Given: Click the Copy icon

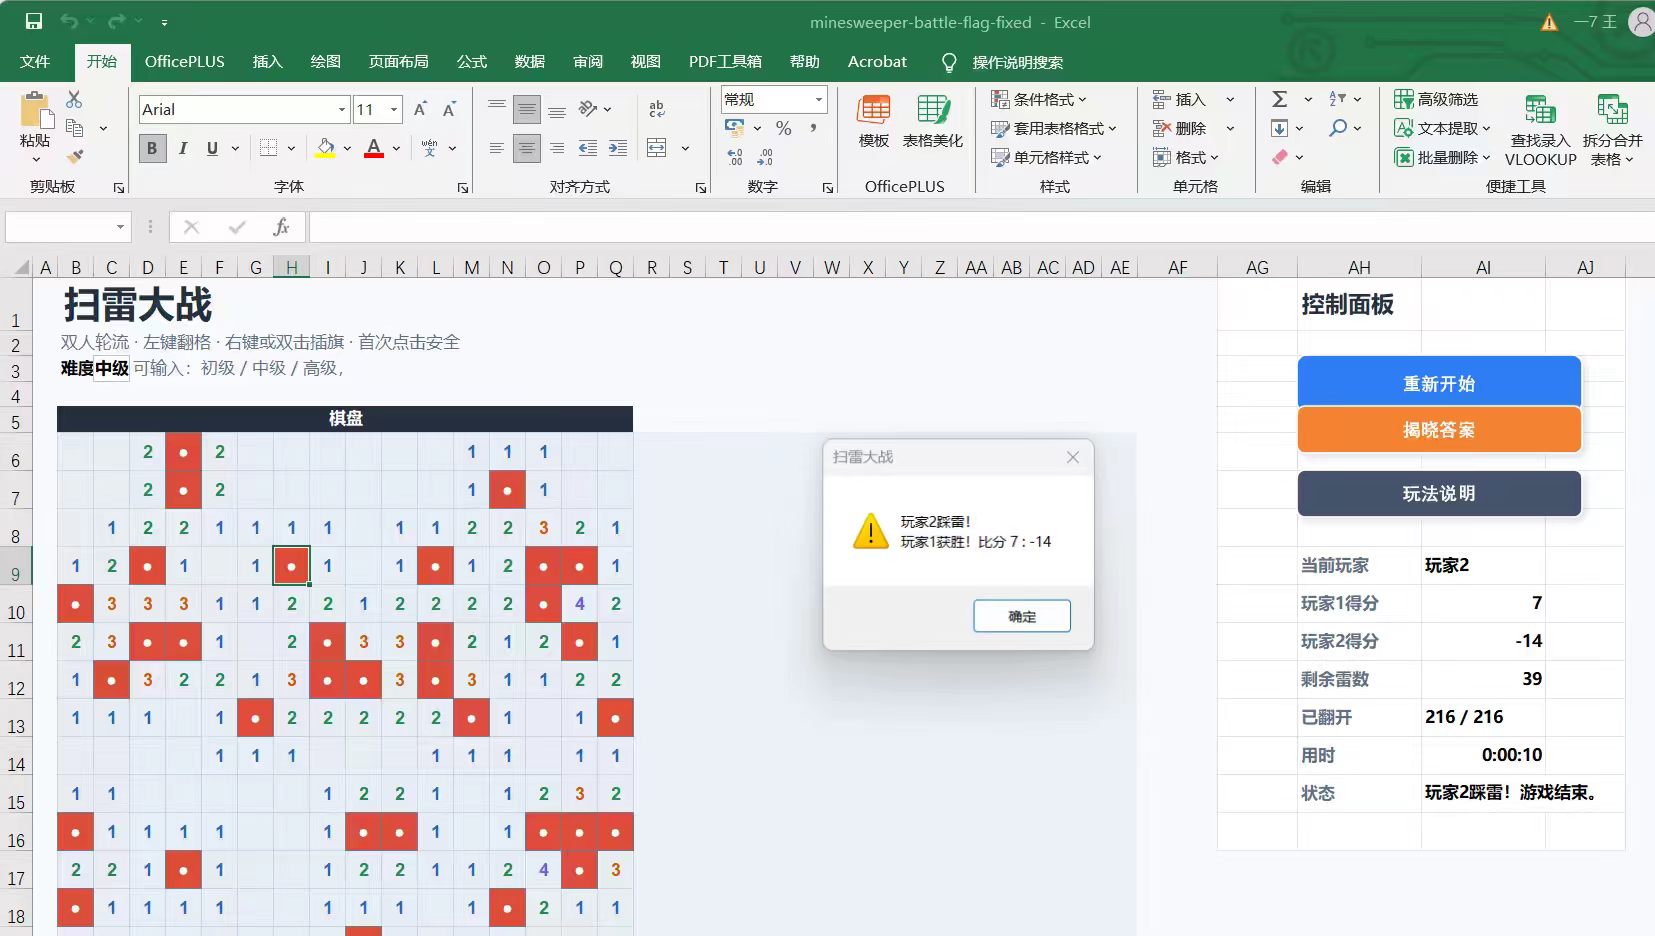Looking at the screenshot, I should pos(74,128).
